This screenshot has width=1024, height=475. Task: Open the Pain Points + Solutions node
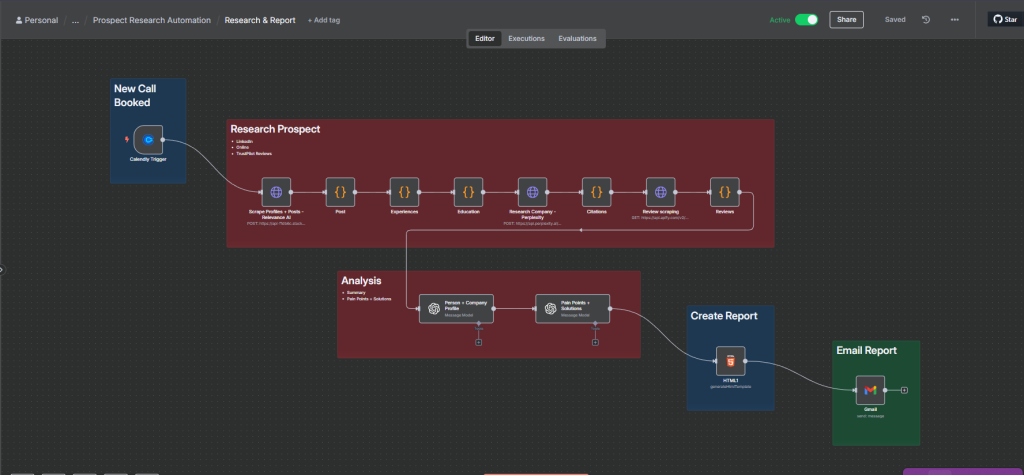click(550, 309)
